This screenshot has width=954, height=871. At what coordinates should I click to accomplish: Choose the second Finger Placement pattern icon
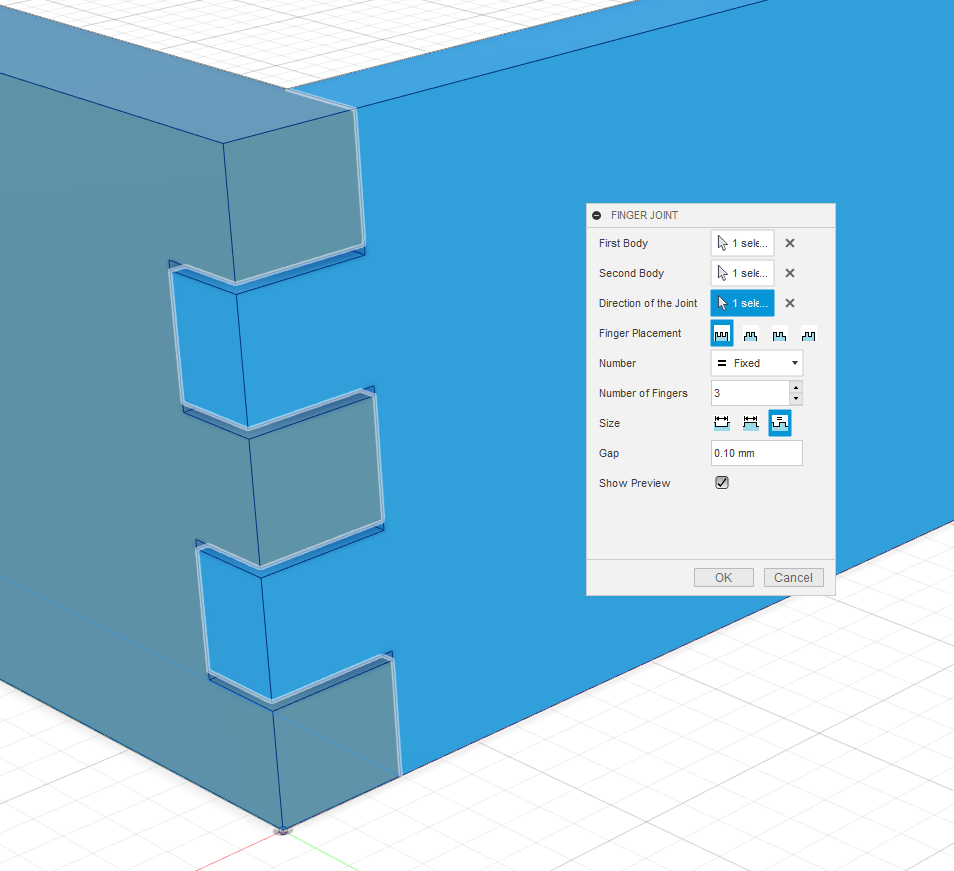[x=750, y=332]
